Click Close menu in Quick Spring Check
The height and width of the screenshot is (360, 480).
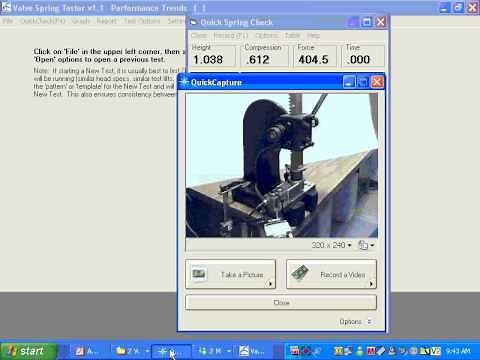[x=199, y=35]
